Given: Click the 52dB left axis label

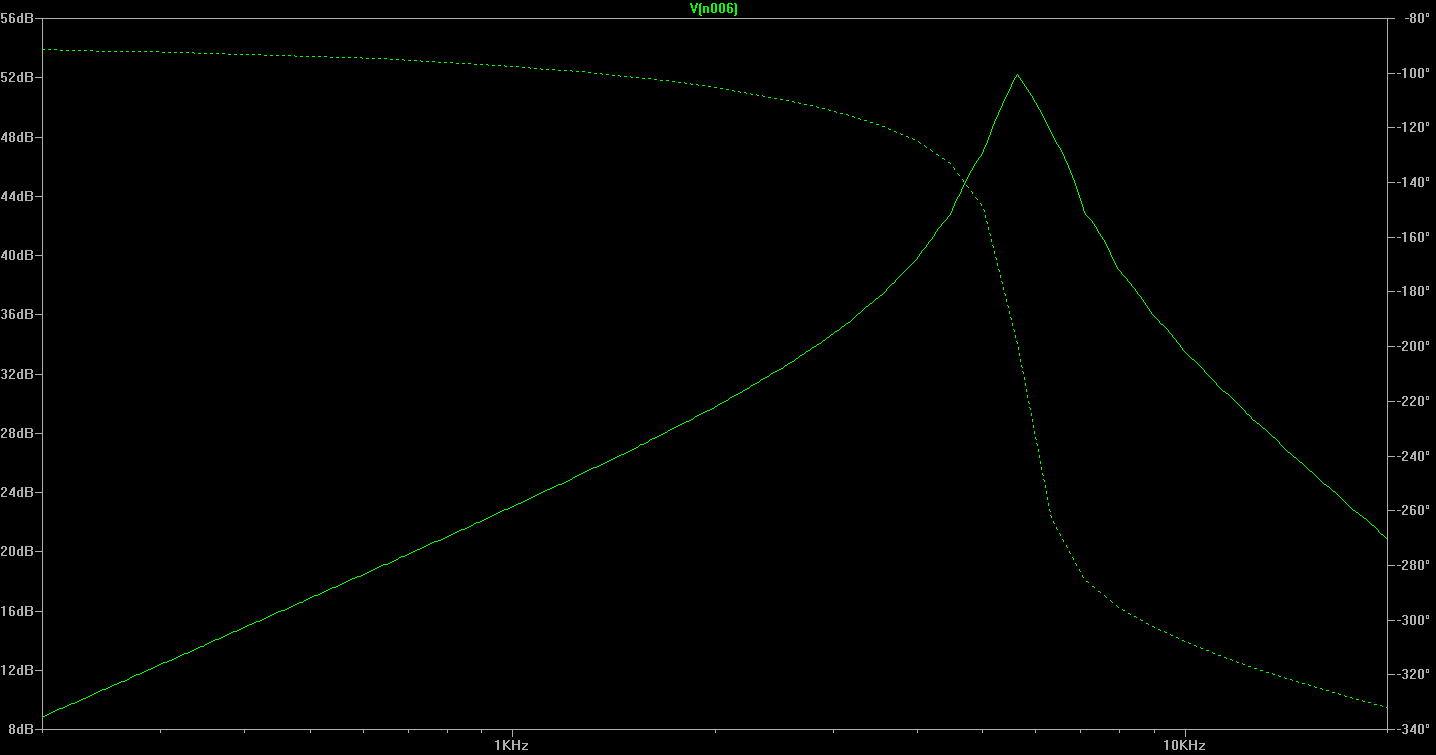Looking at the screenshot, I should (17, 77).
